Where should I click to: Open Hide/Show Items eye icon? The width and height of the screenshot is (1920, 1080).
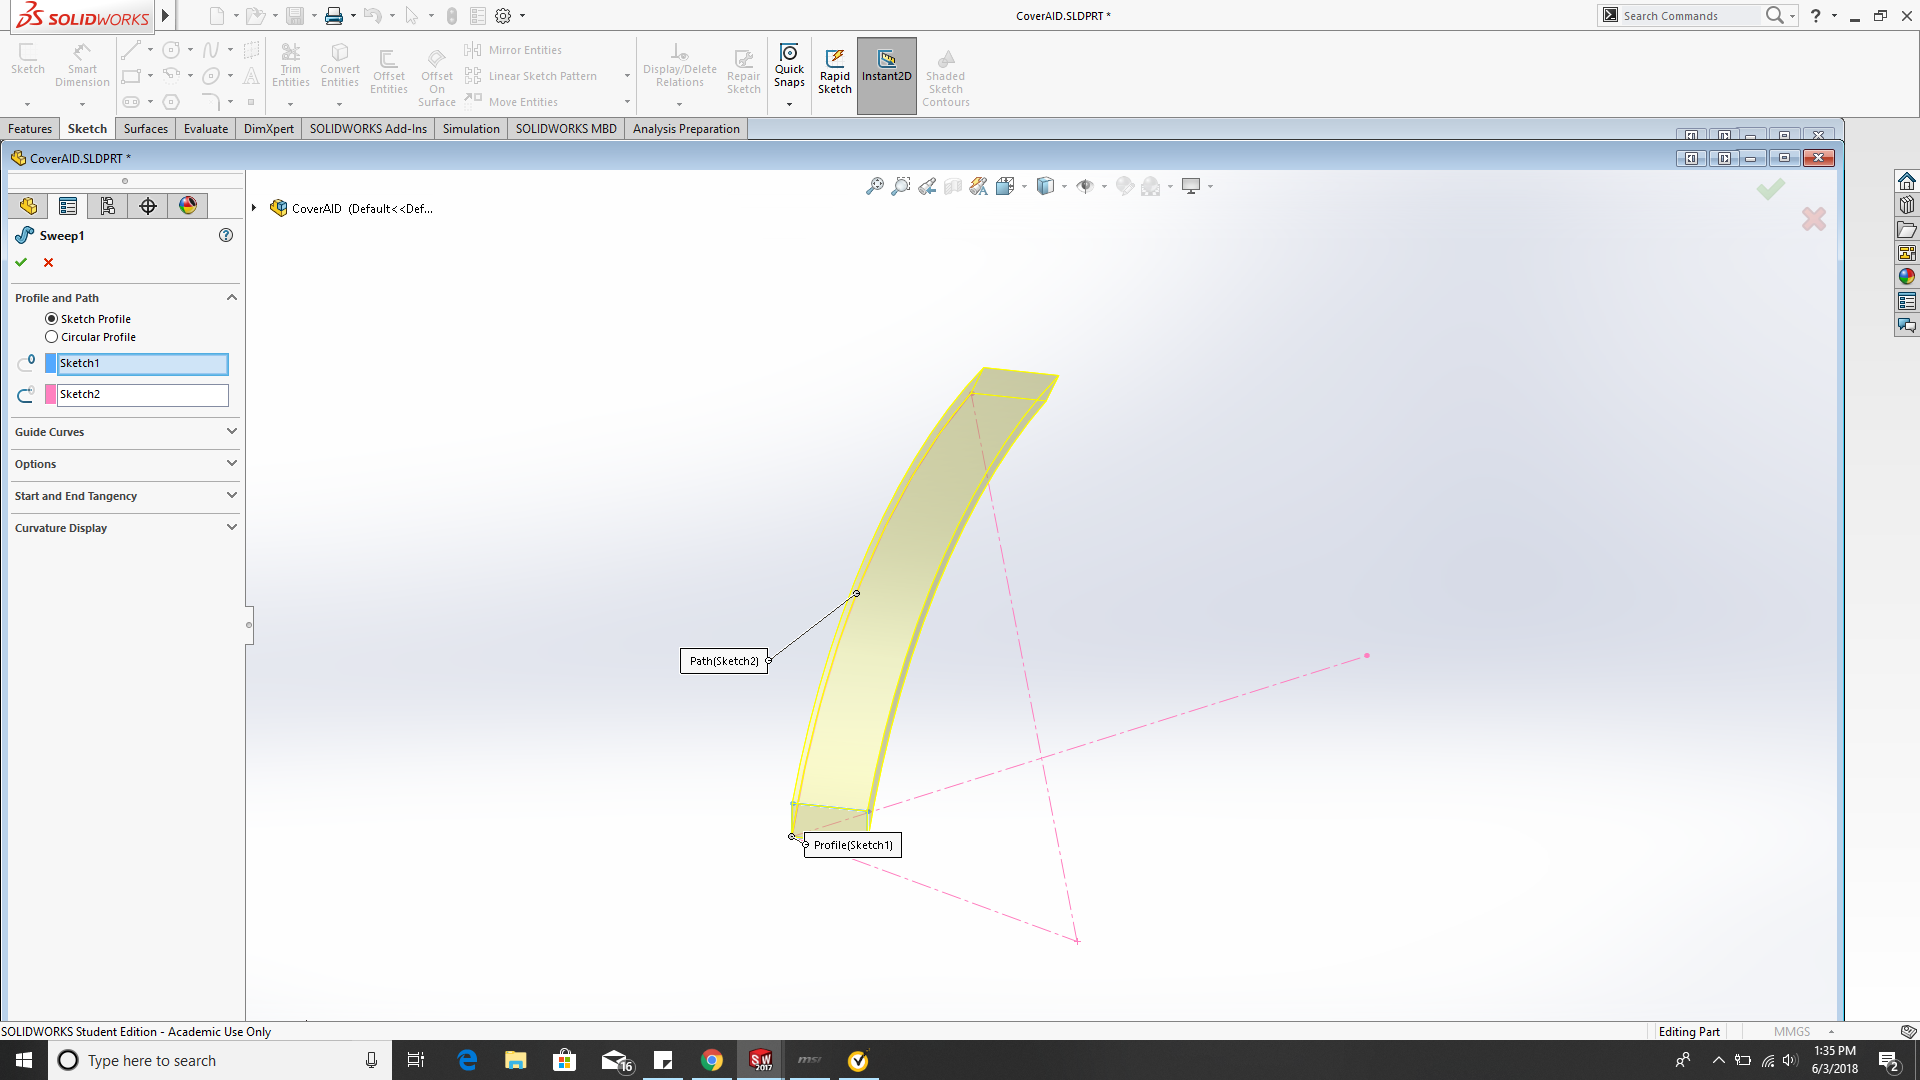[1085, 186]
